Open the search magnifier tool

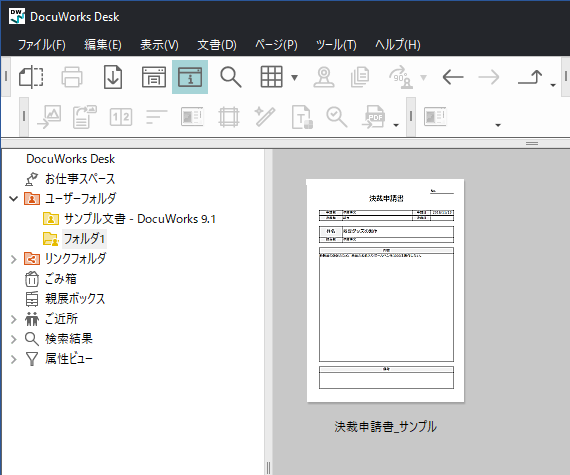230,77
